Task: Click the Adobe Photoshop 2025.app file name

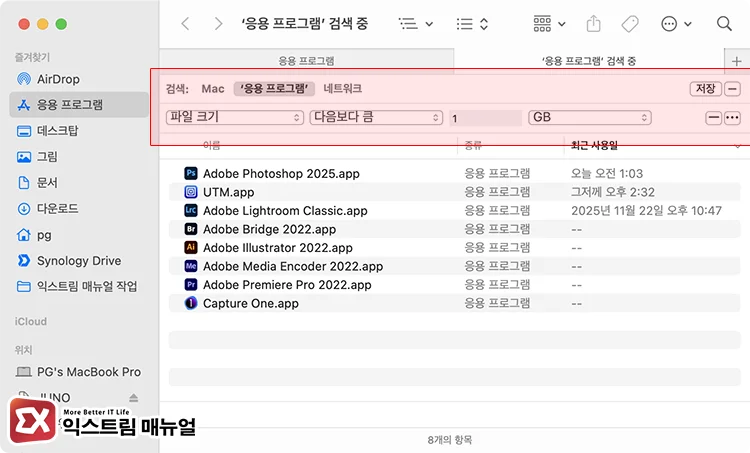Action: (x=281, y=174)
